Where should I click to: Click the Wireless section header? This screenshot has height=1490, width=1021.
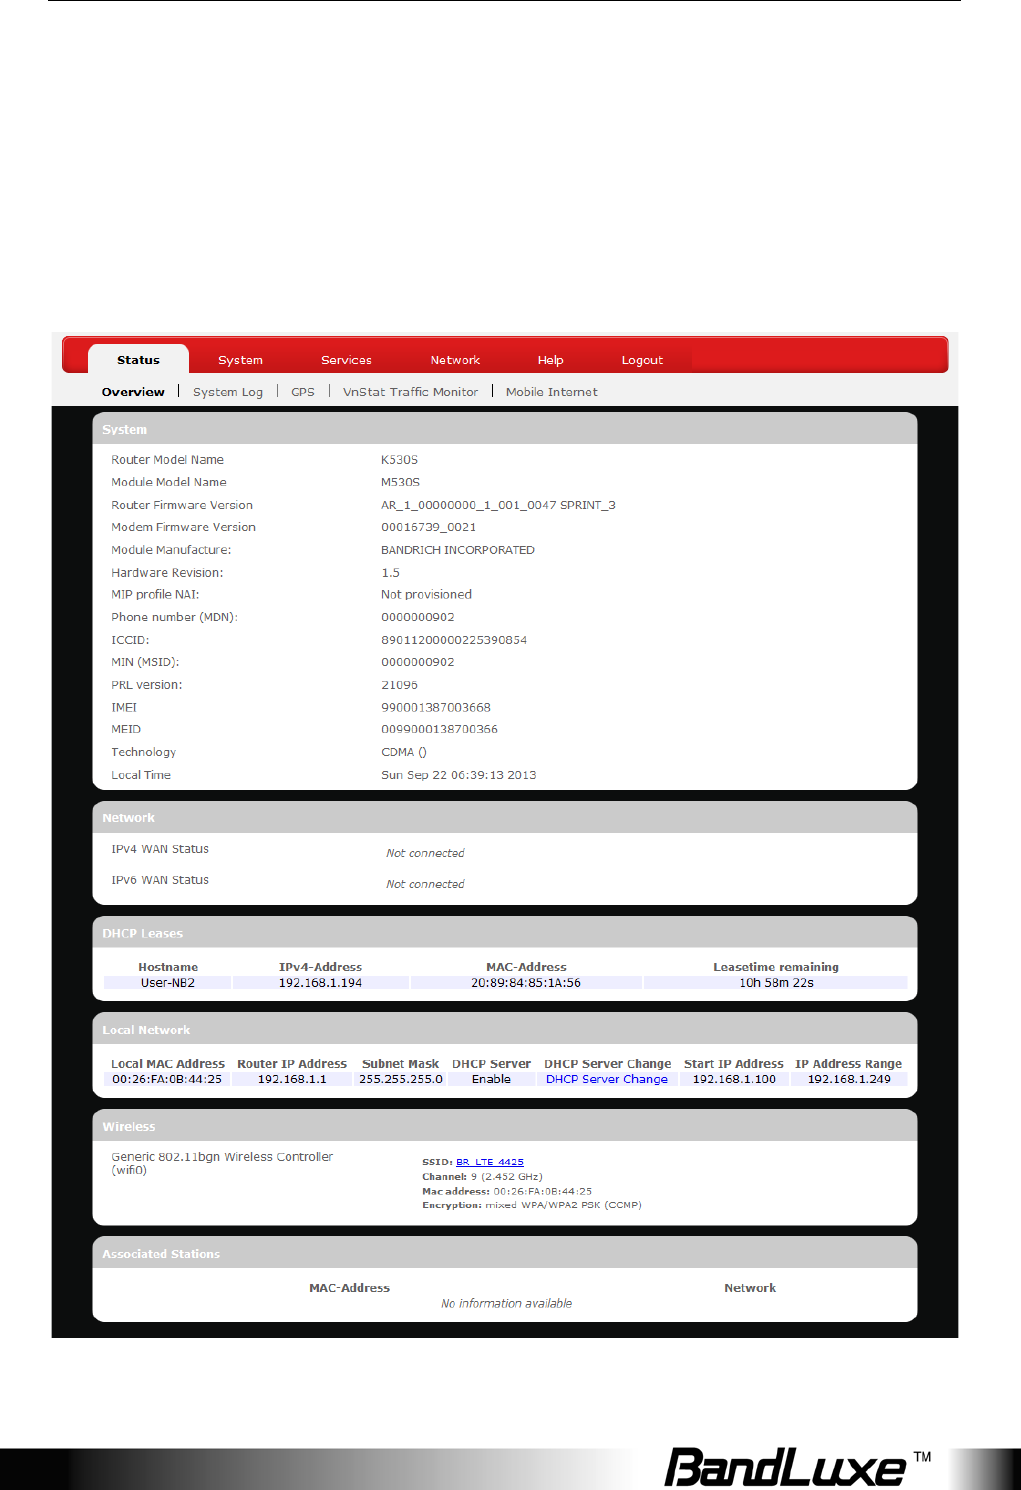coord(505,1126)
